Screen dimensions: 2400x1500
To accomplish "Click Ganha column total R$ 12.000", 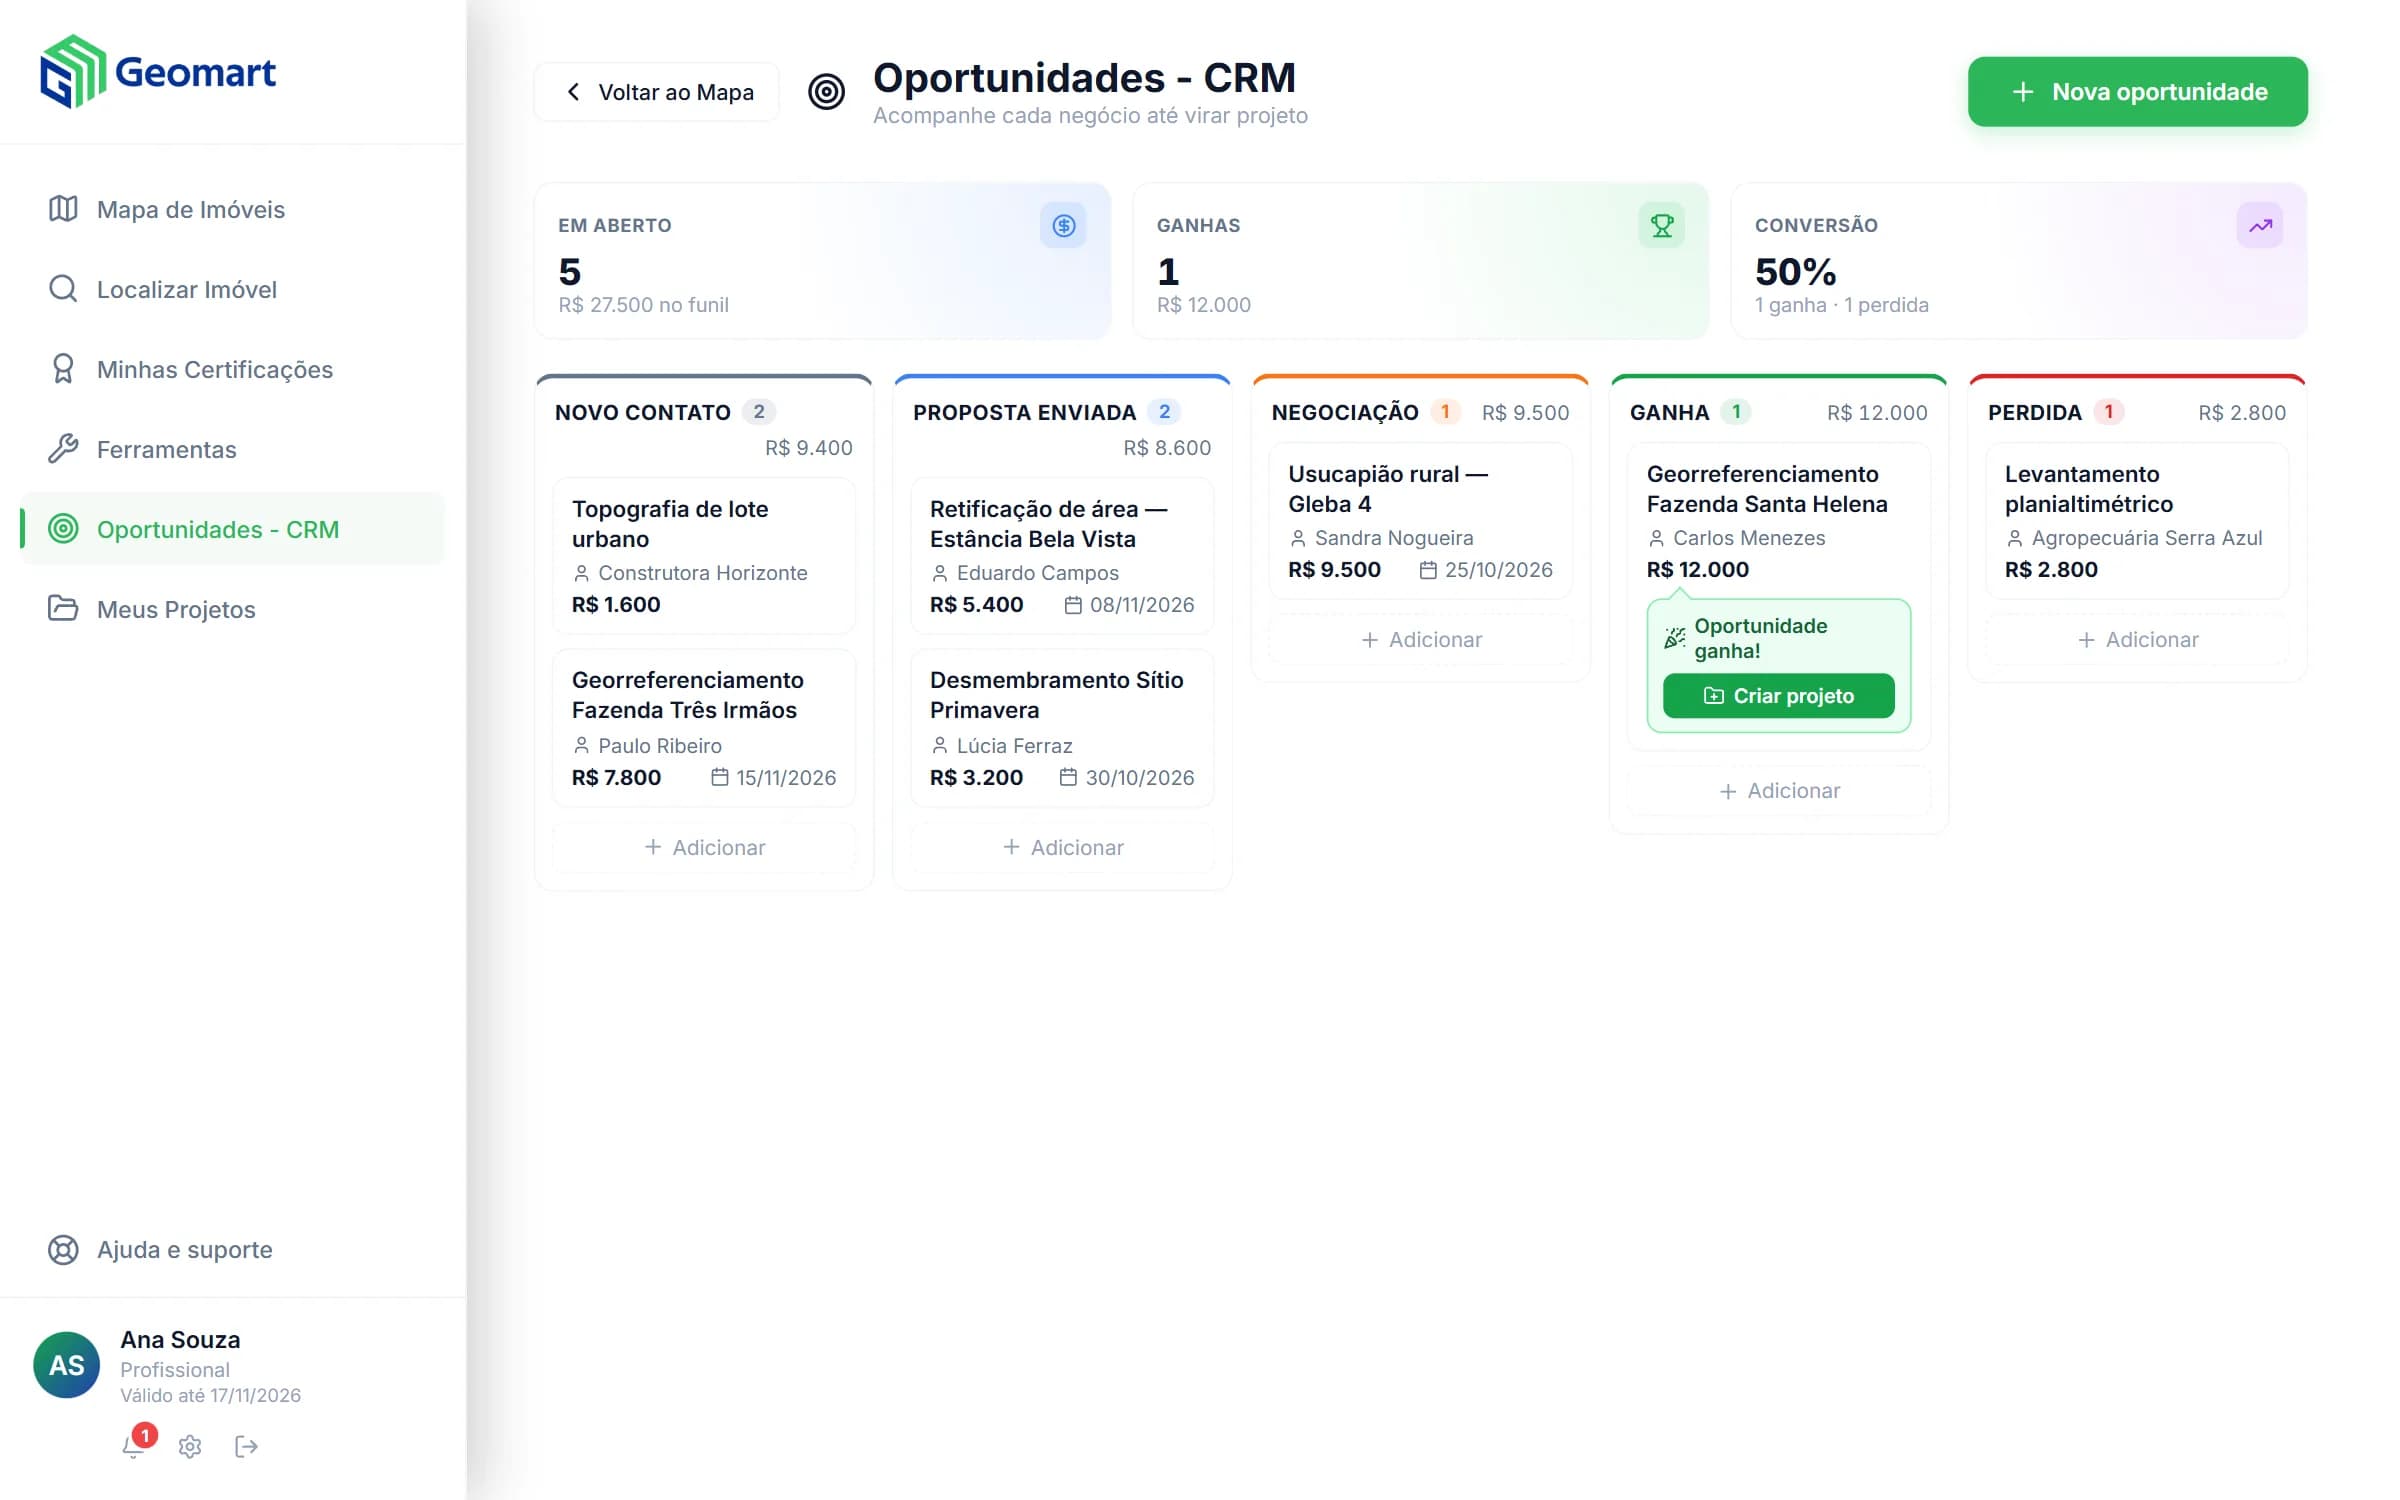I will (1877, 413).
